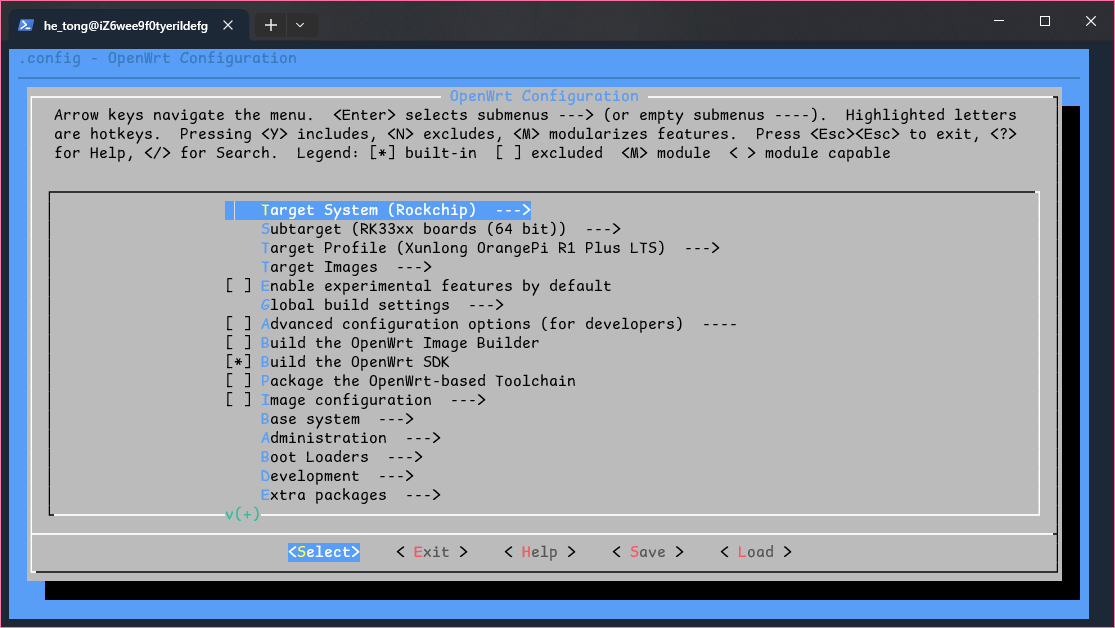Open the Target System (Rockchip) submenu
Viewport: 1115px width, 628px height.
click(375, 209)
